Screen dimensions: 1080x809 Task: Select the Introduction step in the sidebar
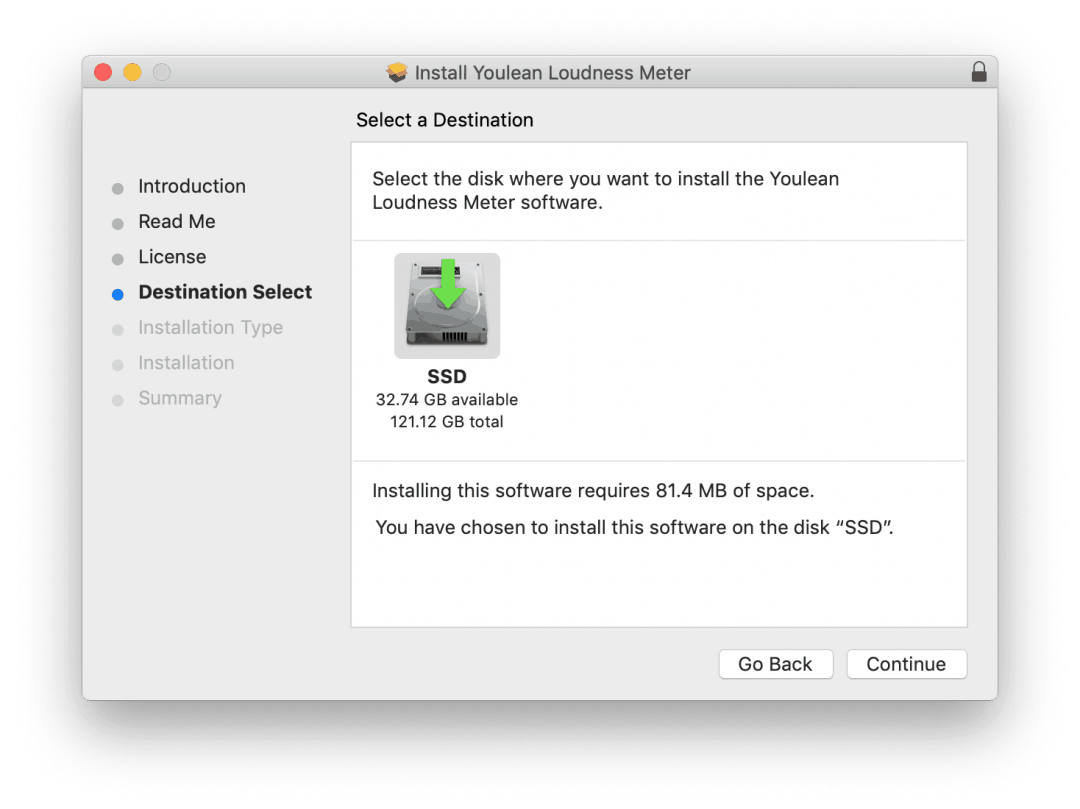(192, 186)
